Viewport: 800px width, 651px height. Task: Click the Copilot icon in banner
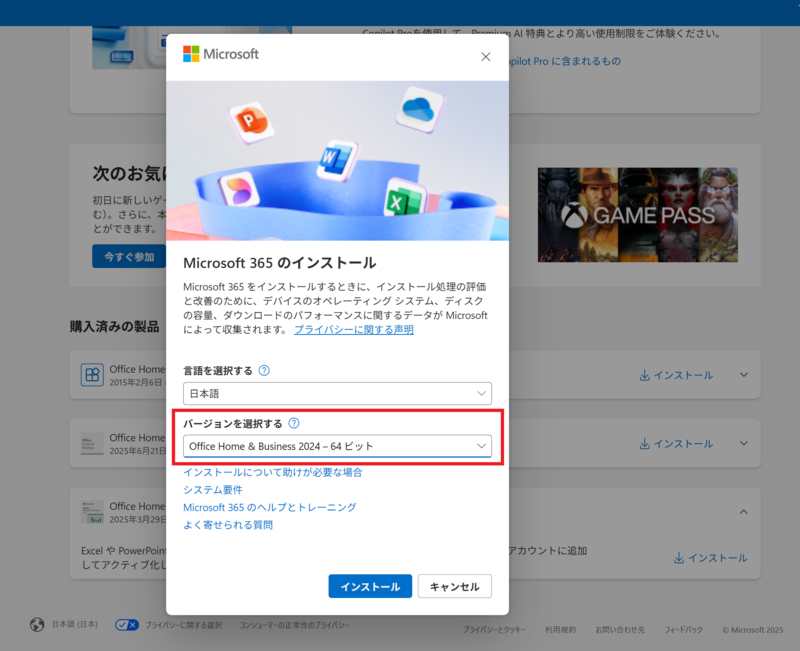(238, 189)
